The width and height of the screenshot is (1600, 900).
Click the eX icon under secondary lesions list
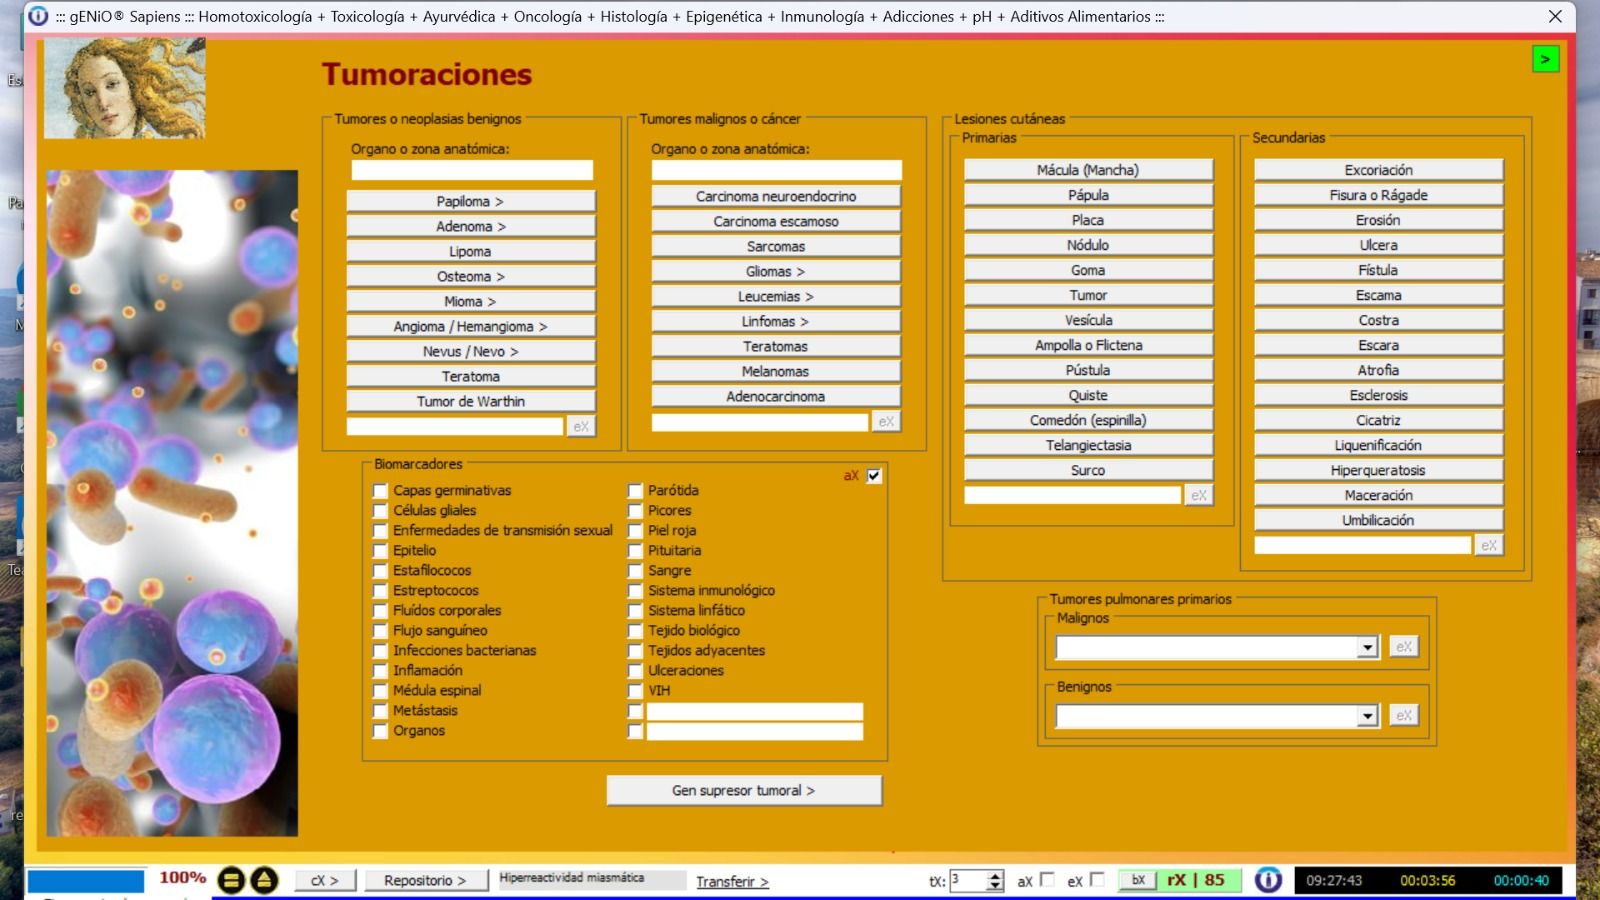(x=1488, y=545)
